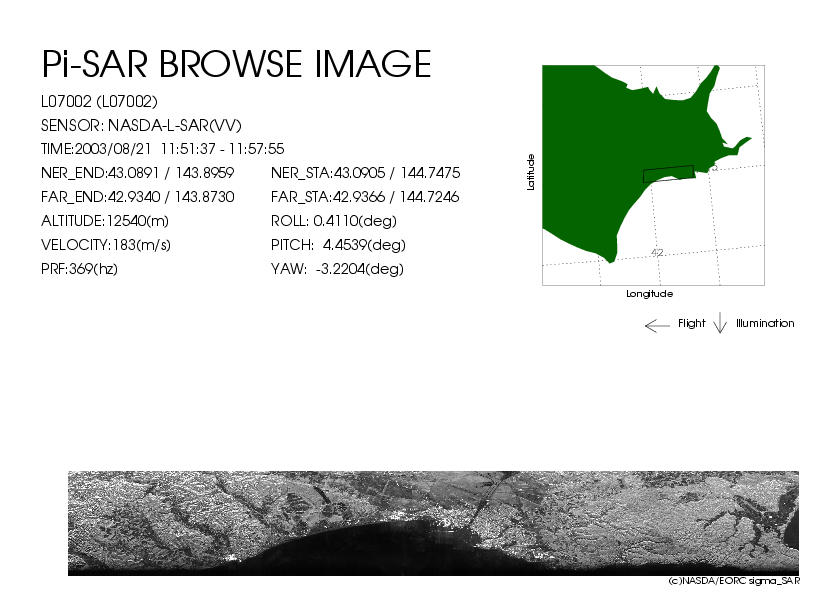Click the green location map thumbnail
The height and width of the screenshot is (595, 822).
(653, 175)
